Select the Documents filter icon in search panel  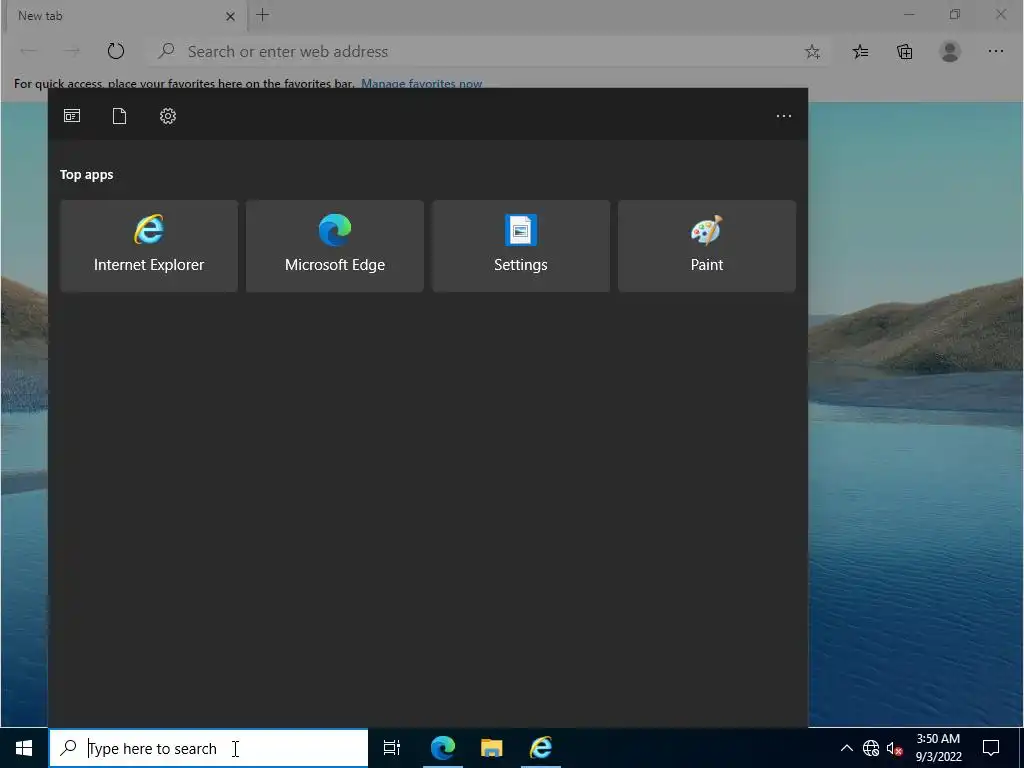coord(120,116)
